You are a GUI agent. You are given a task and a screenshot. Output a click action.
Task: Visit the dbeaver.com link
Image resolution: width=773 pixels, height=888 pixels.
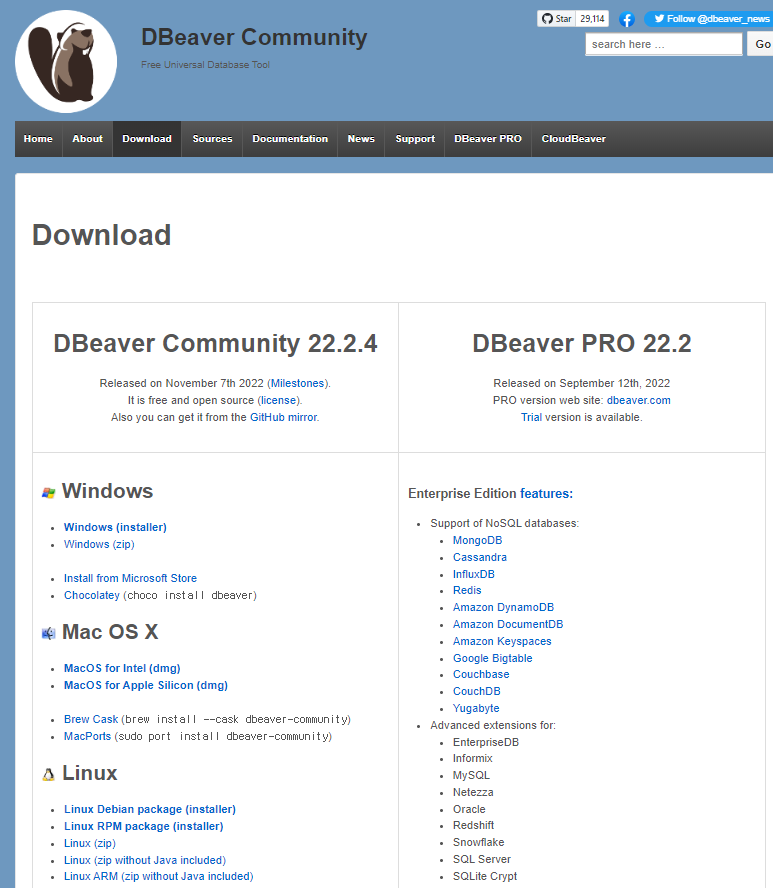(639, 400)
